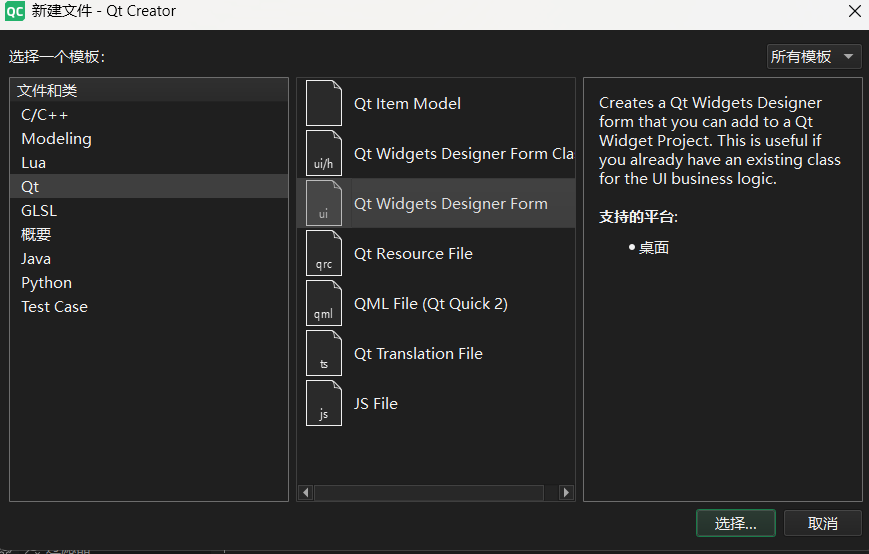Open the 所有模板 template filter dropdown

(814, 57)
